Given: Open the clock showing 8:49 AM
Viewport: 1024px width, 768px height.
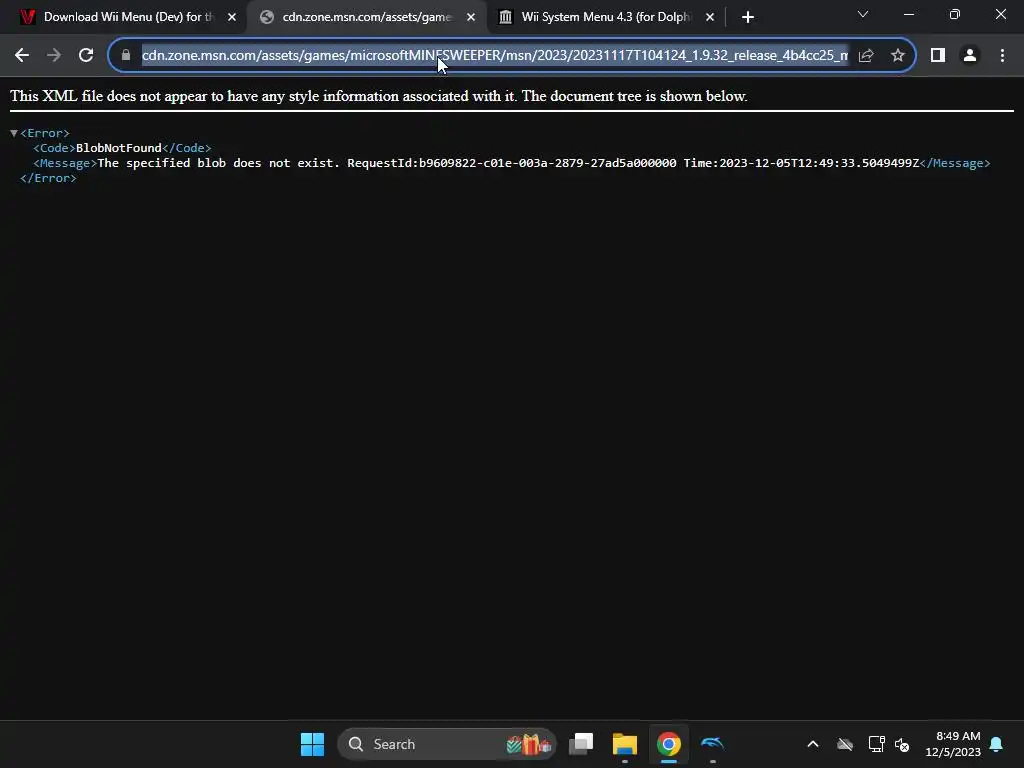Looking at the screenshot, I should 953,744.
